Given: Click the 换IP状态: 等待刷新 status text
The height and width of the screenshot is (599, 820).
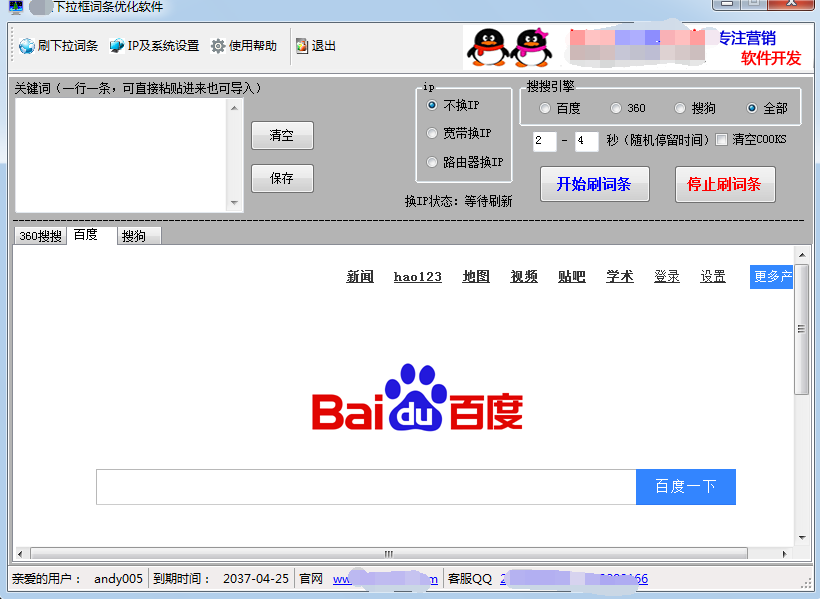Looking at the screenshot, I should pyautogui.click(x=459, y=201).
